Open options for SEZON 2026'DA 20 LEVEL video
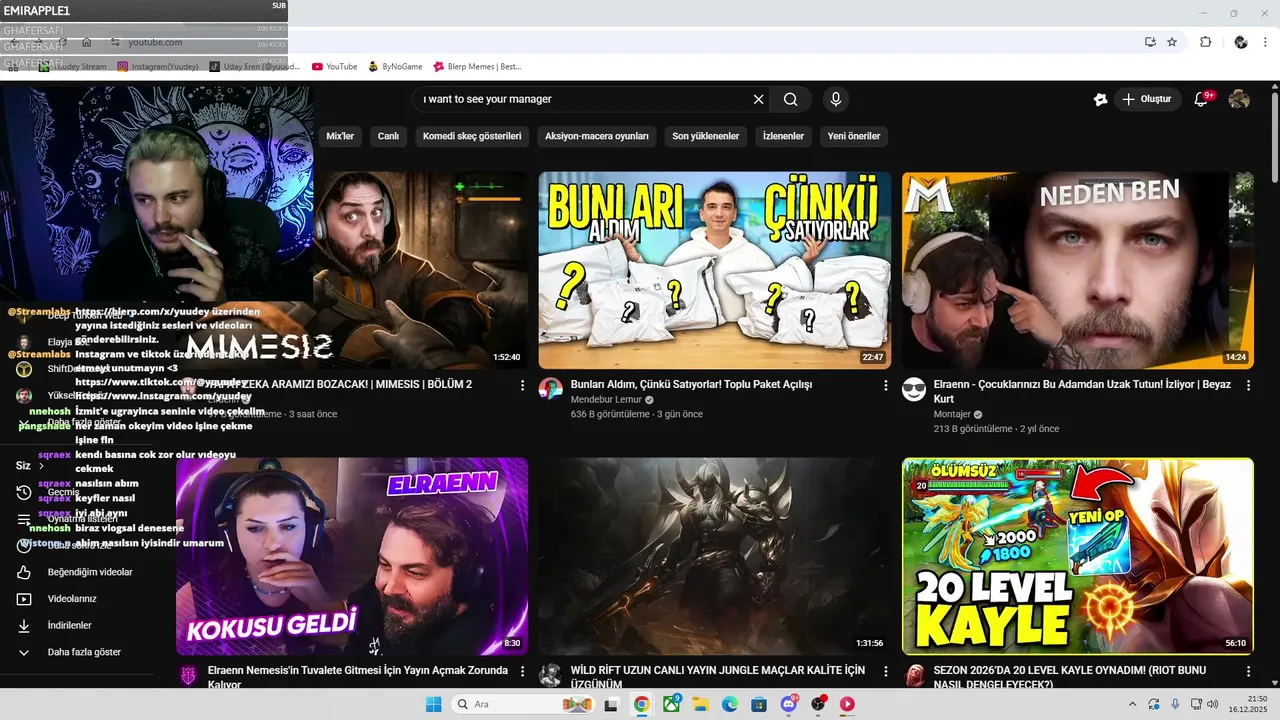Image resolution: width=1280 pixels, height=720 pixels. 1248,671
